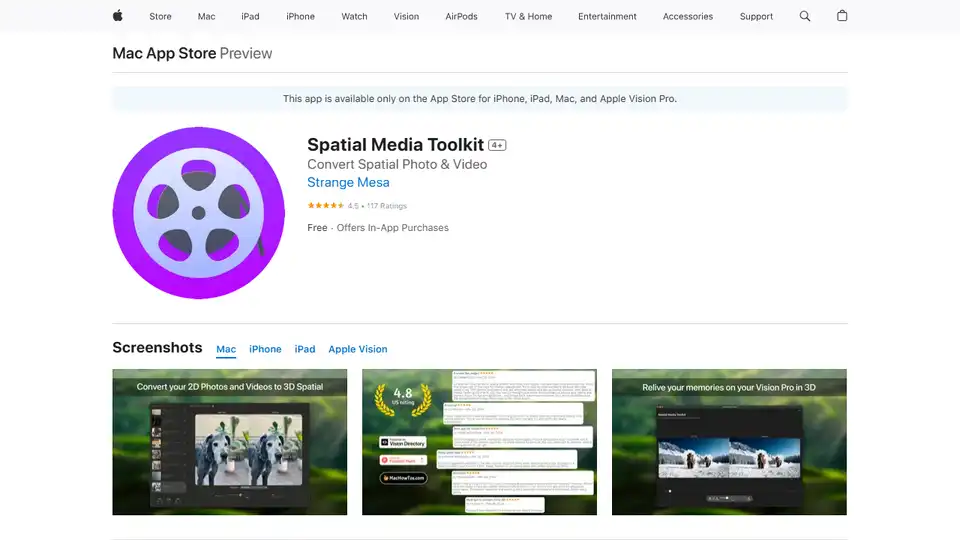The image size is (960, 540).
Task: Click the Apple logo icon
Action: click(x=118, y=16)
